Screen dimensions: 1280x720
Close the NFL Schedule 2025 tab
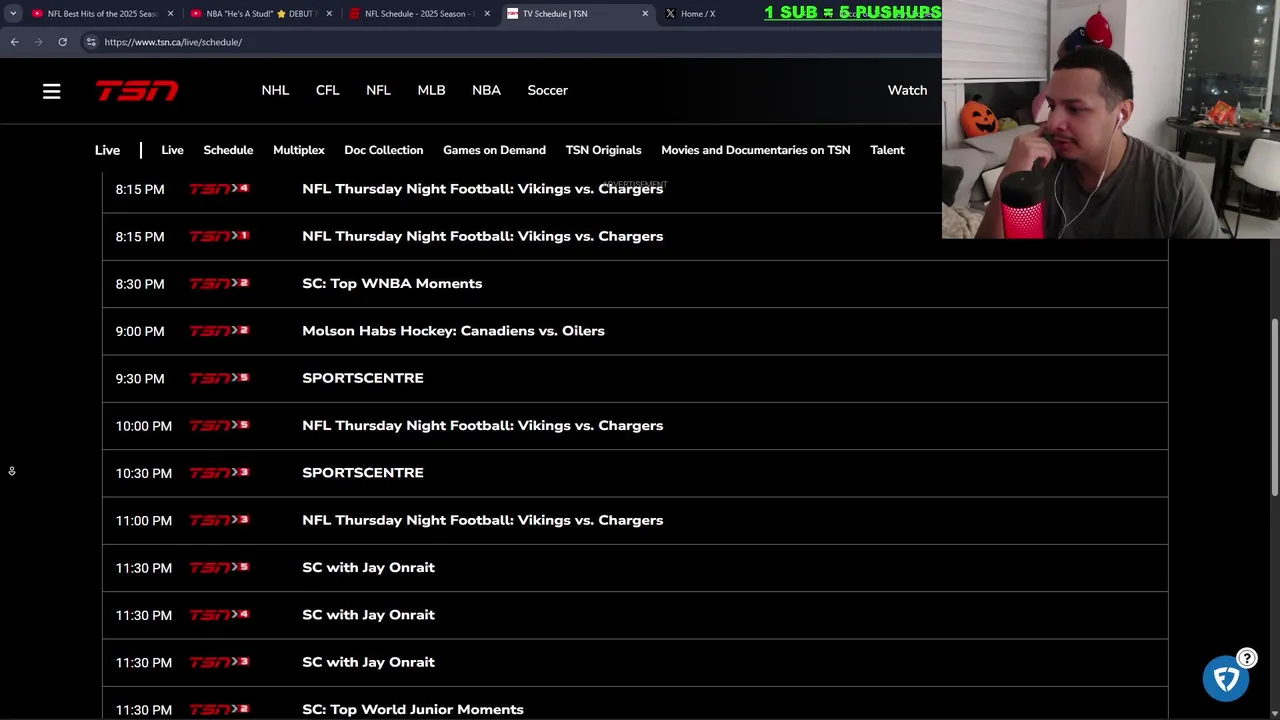click(487, 14)
